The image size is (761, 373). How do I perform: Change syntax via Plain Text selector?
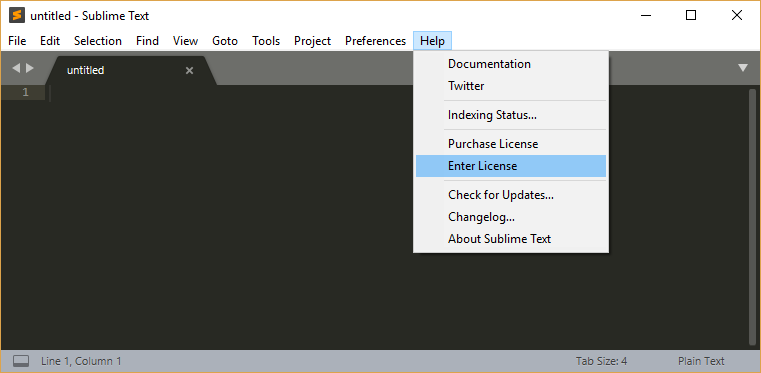[x=701, y=361]
